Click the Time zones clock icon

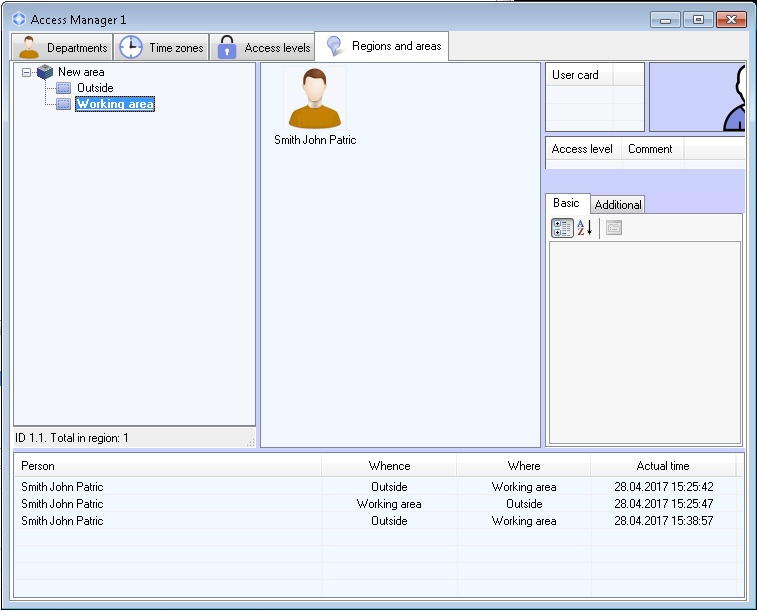coord(131,47)
